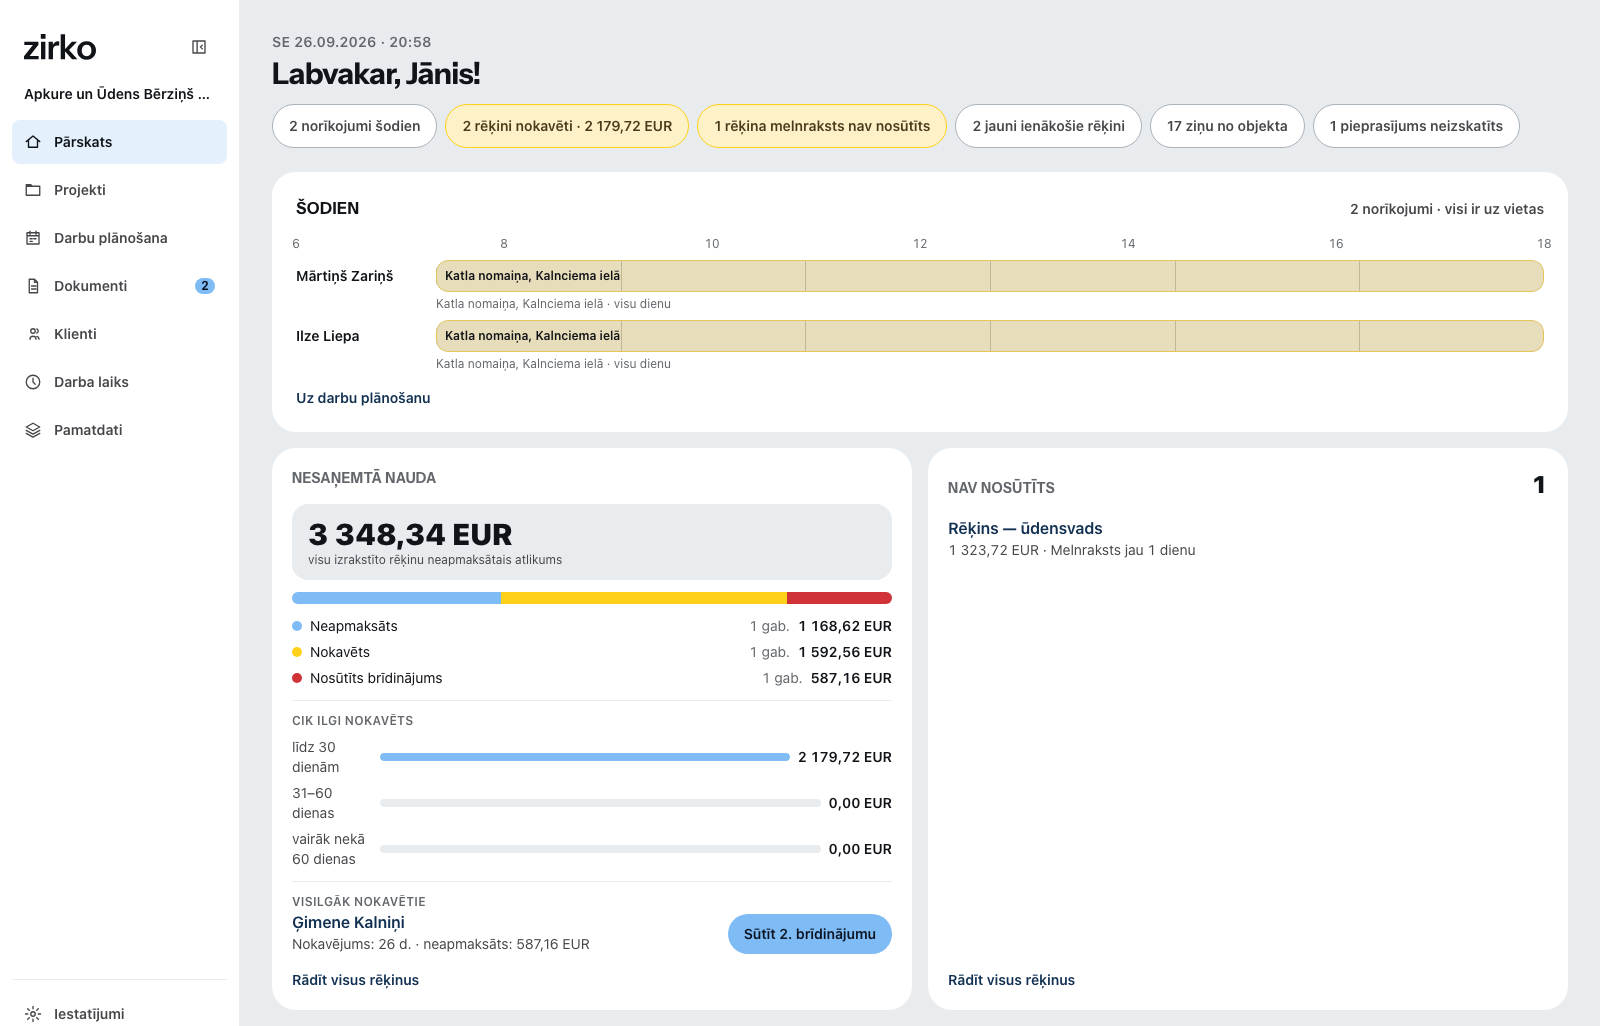Select the '2 norīkojumi šodien' chip
Viewport: 1600px width, 1026px height.
click(x=354, y=126)
